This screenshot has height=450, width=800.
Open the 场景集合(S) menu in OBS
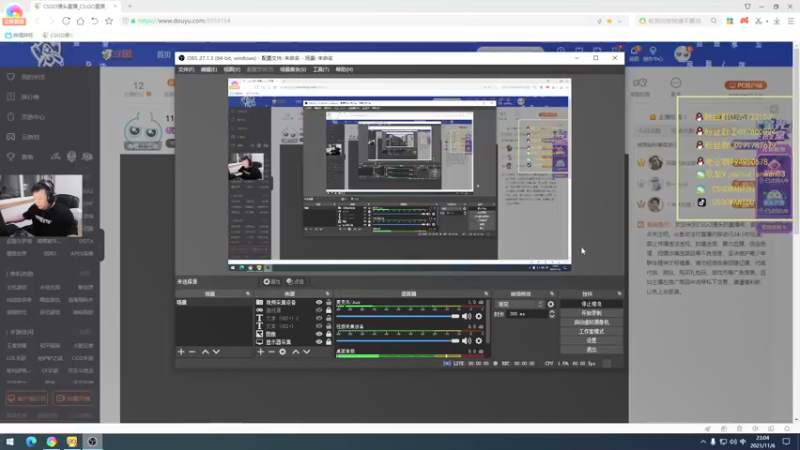coord(293,69)
